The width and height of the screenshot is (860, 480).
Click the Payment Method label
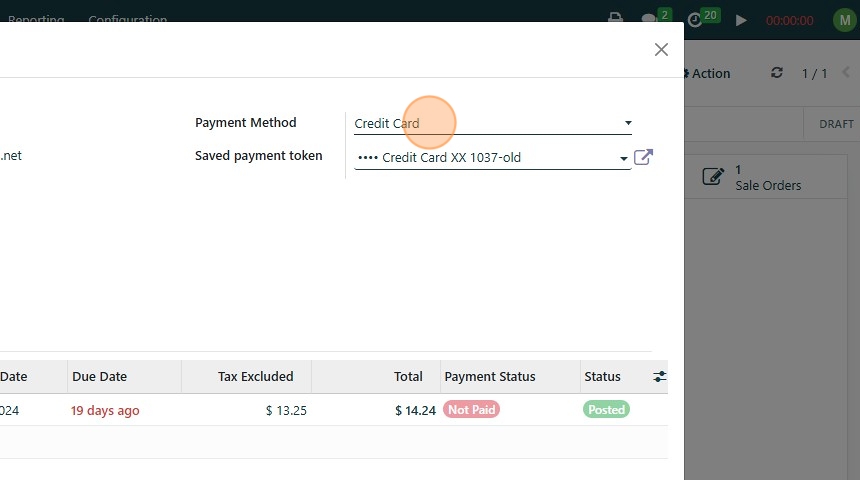click(x=246, y=122)
